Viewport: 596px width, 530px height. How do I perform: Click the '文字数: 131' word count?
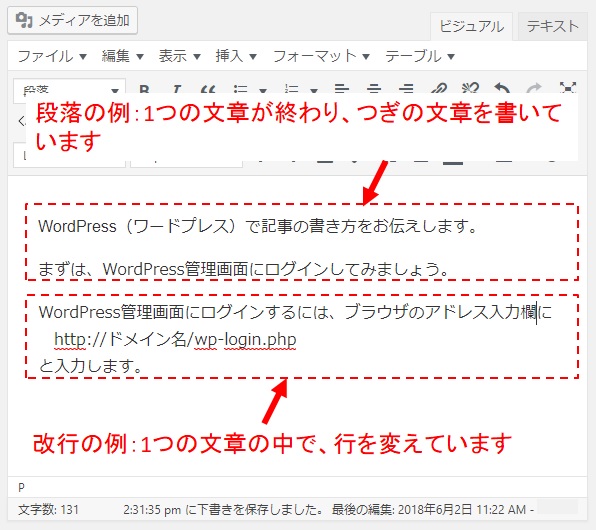[x=48, y=509]
